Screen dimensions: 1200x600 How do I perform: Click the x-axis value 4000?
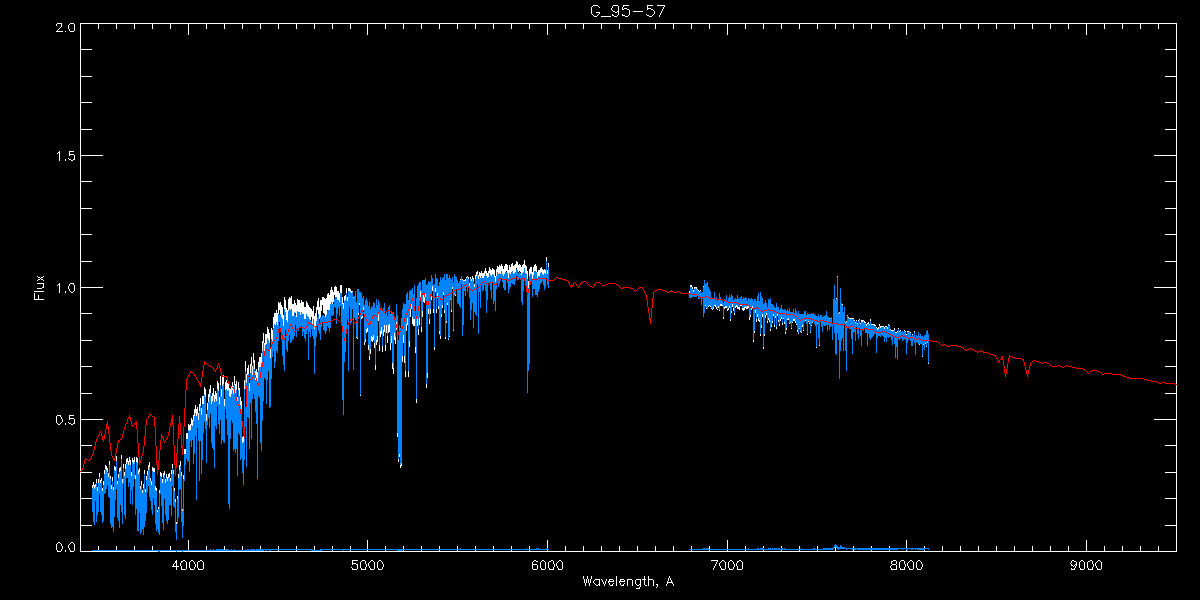[188, 566]
